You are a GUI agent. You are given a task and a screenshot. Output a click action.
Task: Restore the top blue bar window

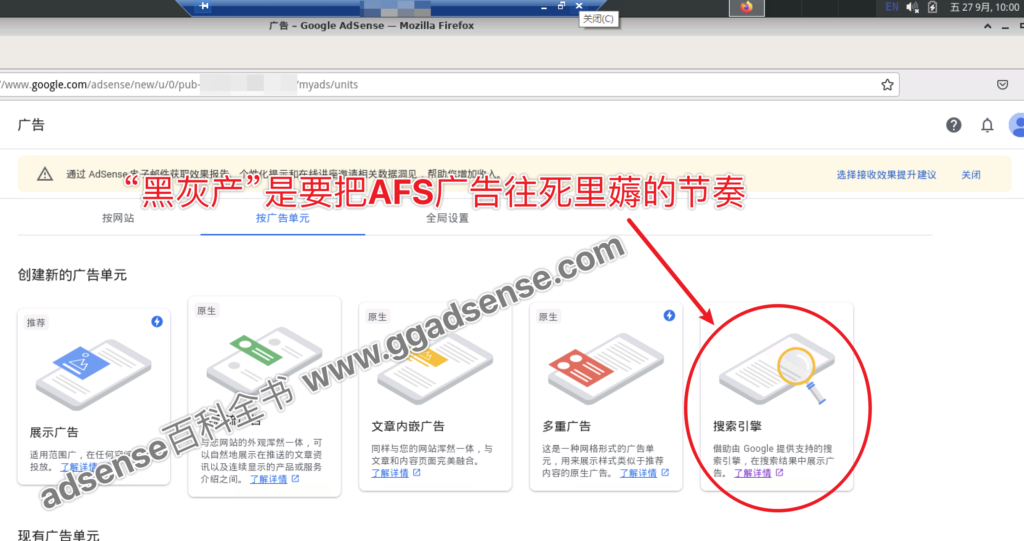coord(561,5)
